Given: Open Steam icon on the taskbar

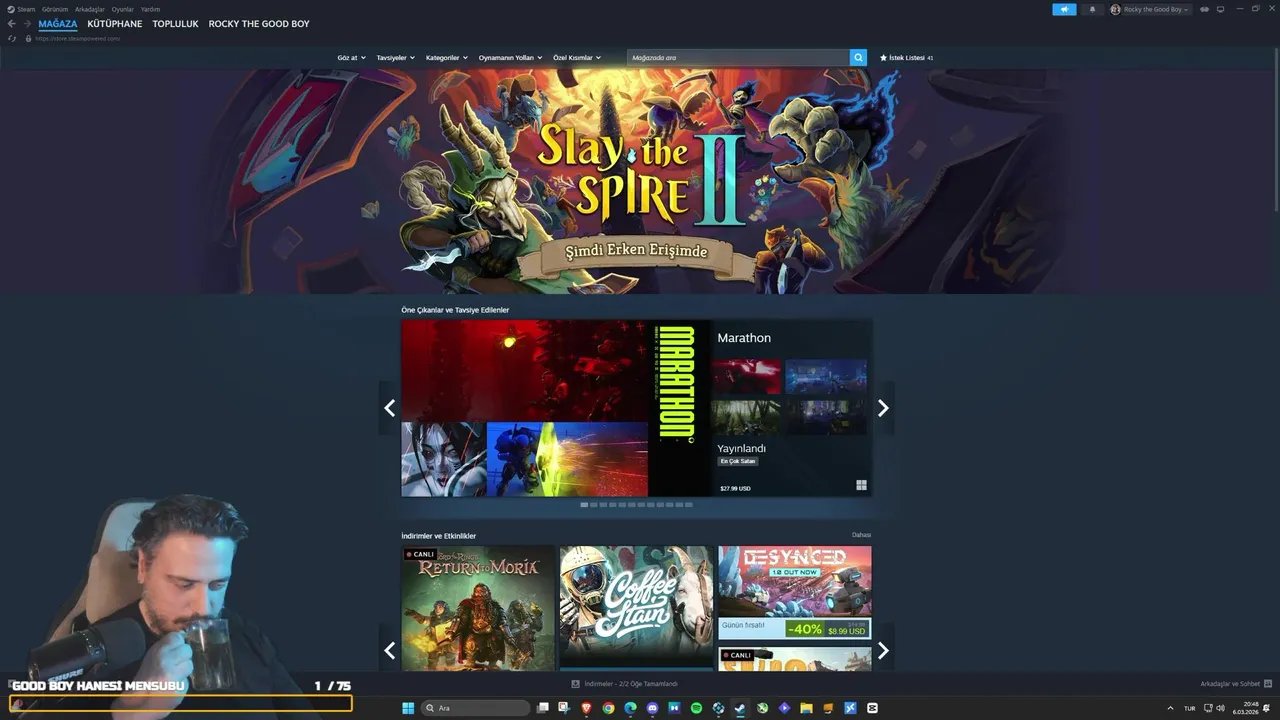Looking at the screenshot, I should click(740, 708).
